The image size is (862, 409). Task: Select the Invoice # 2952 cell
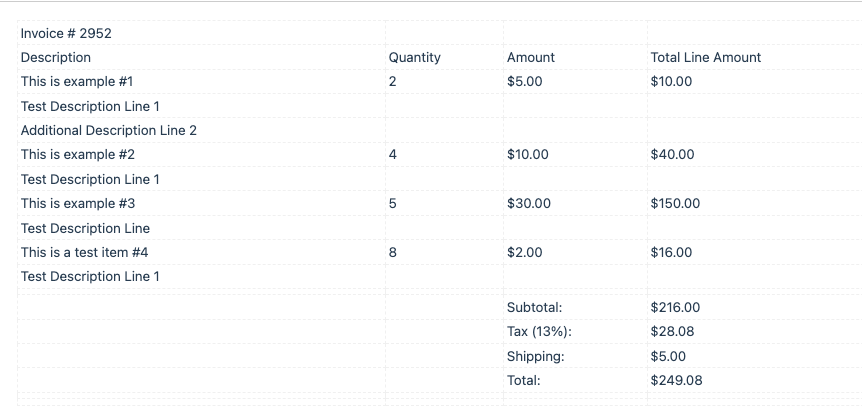(x=201, y=34)
